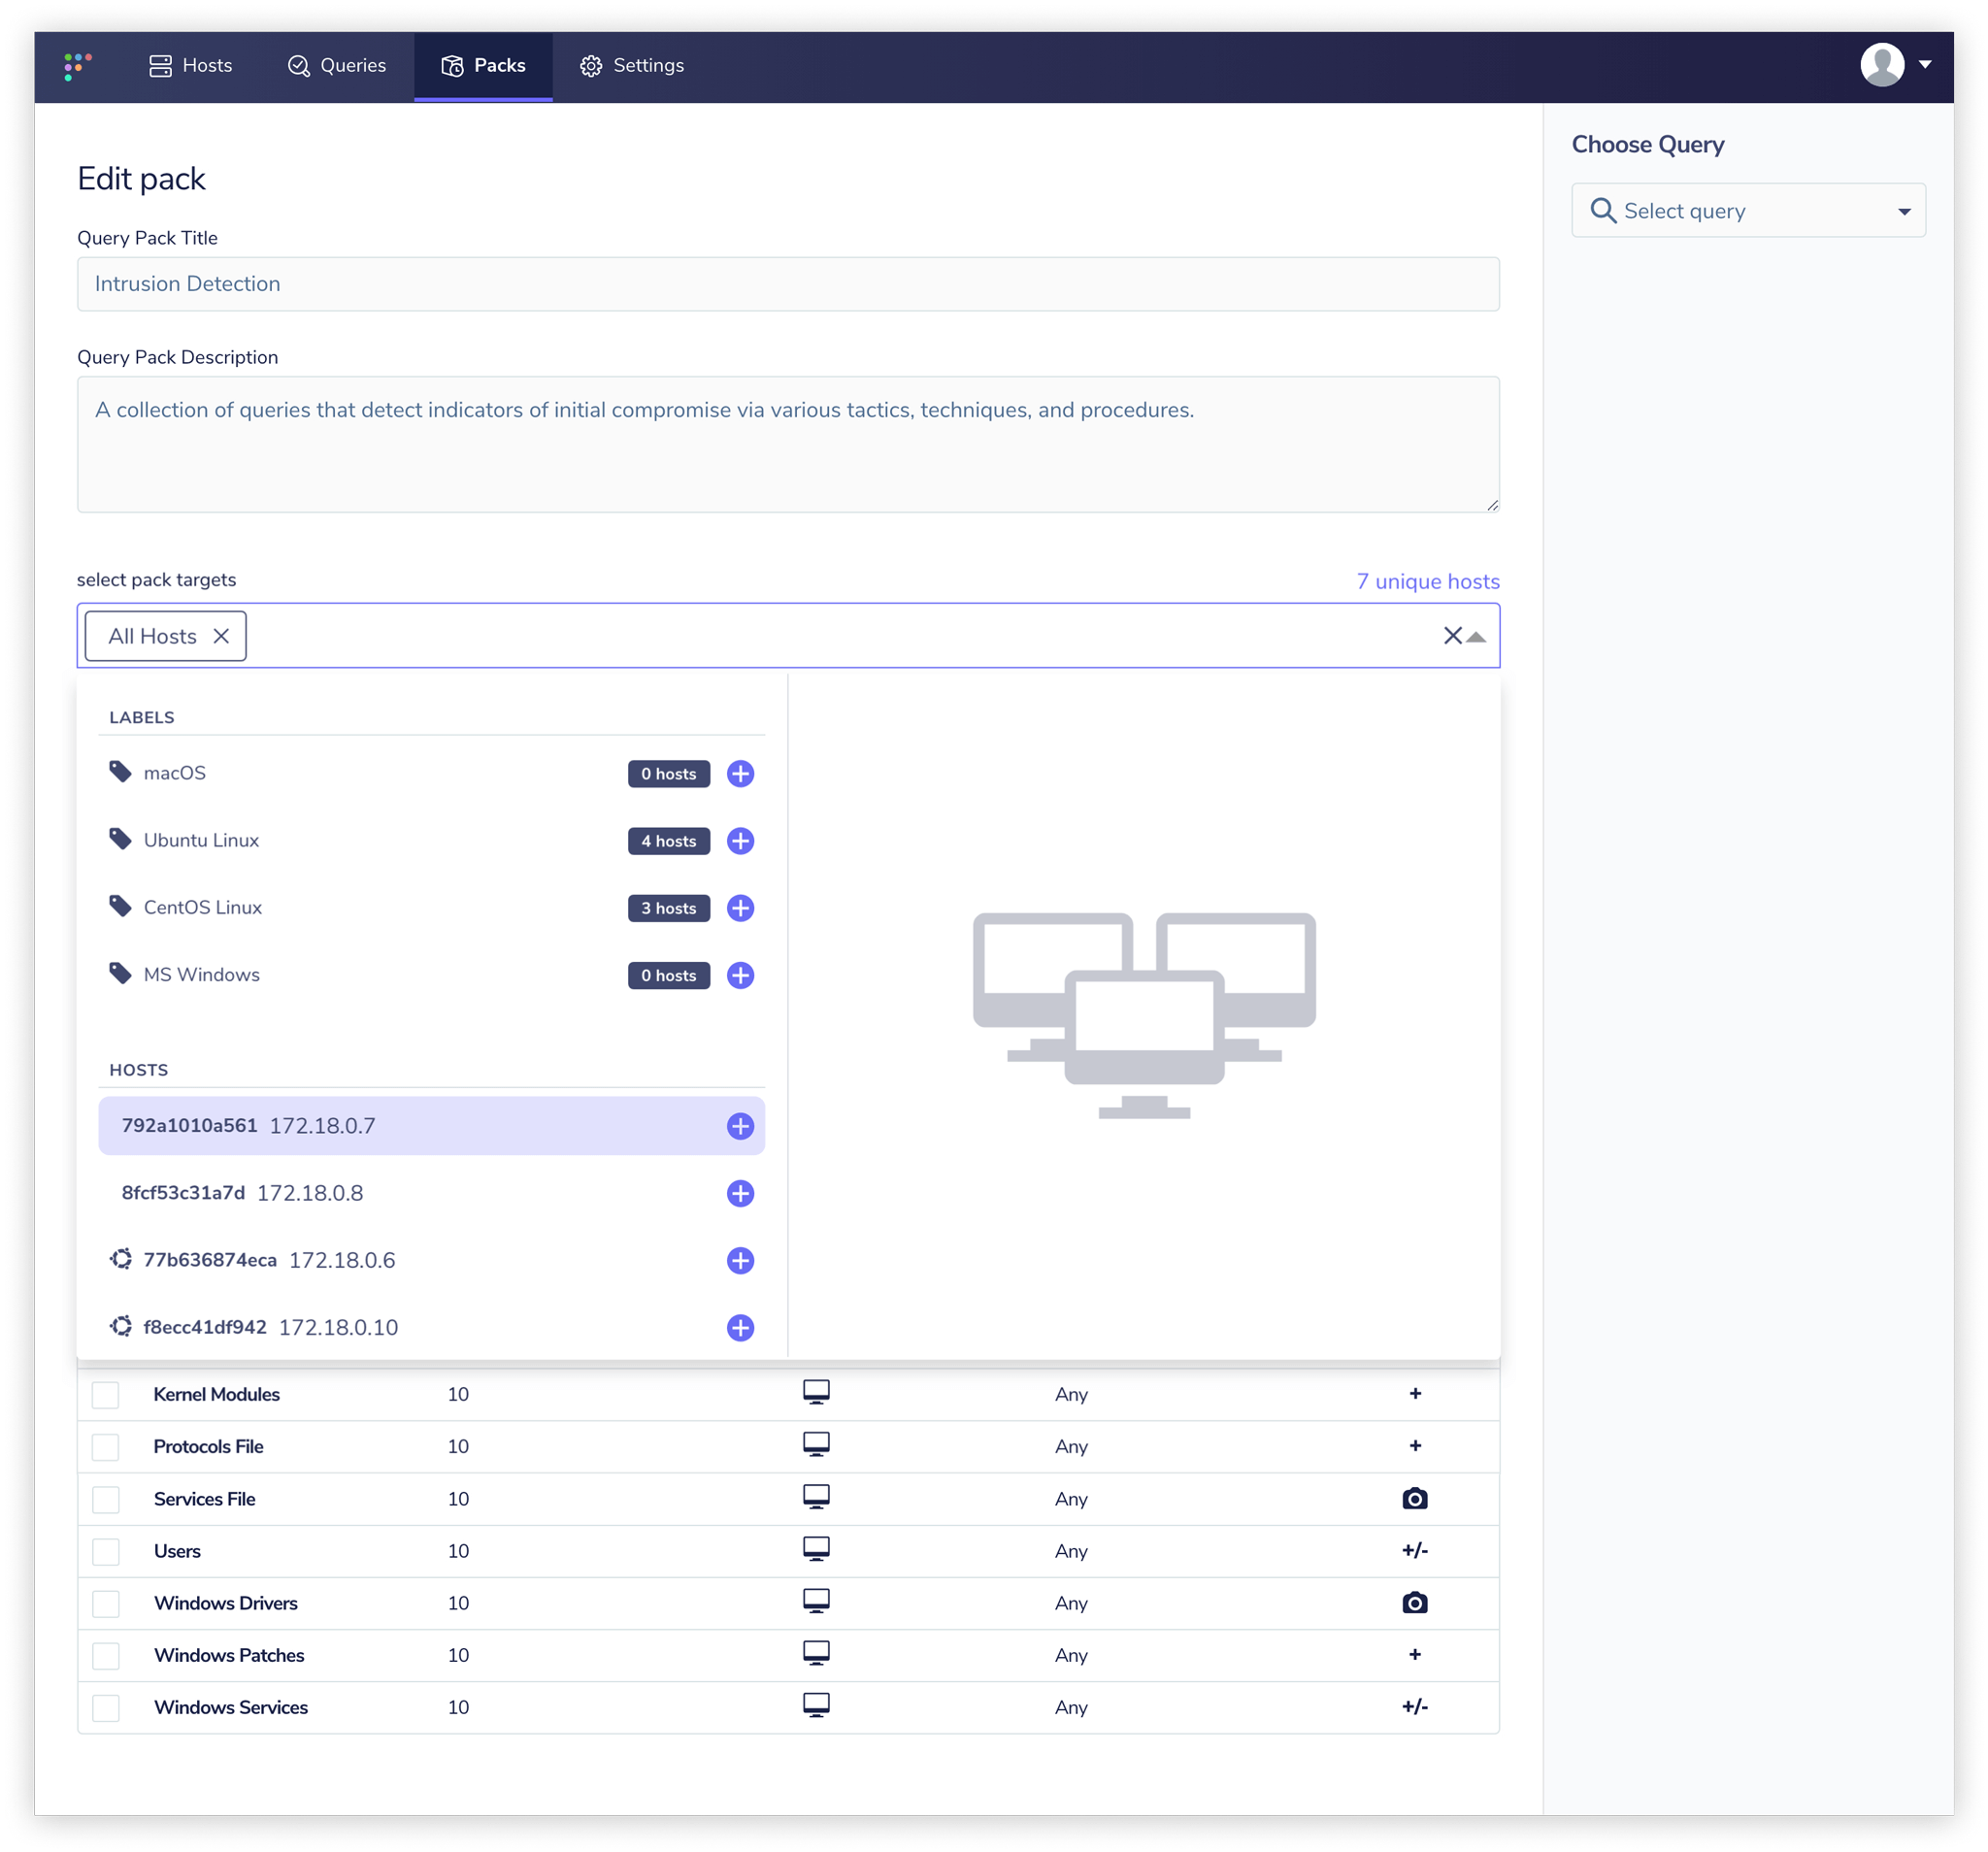Click the add icon next to MS Windows

click(740, 975)
